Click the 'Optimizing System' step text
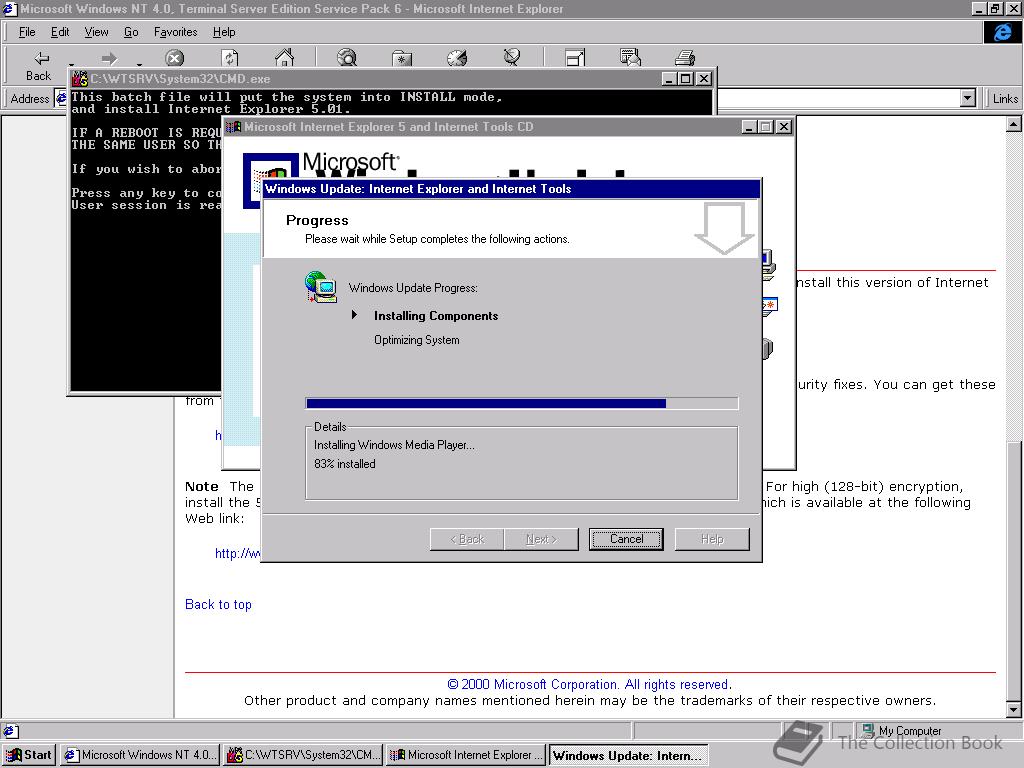 click(x=417, y=340)
